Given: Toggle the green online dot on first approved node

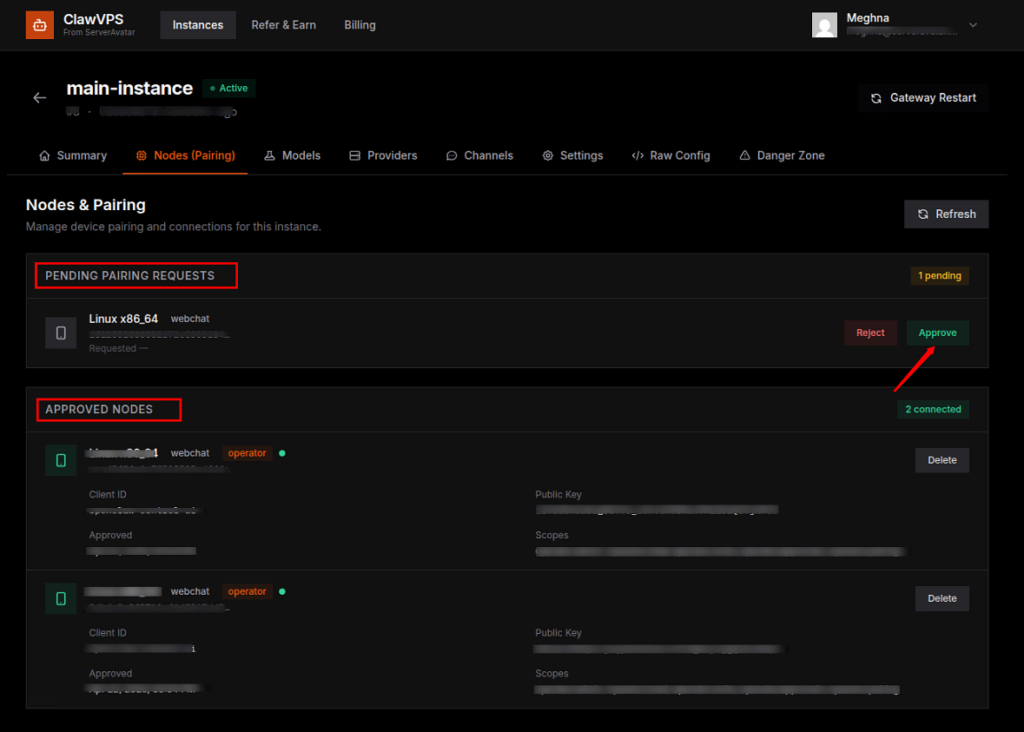Looking at the screenshot, I should (x=281, y=452).
